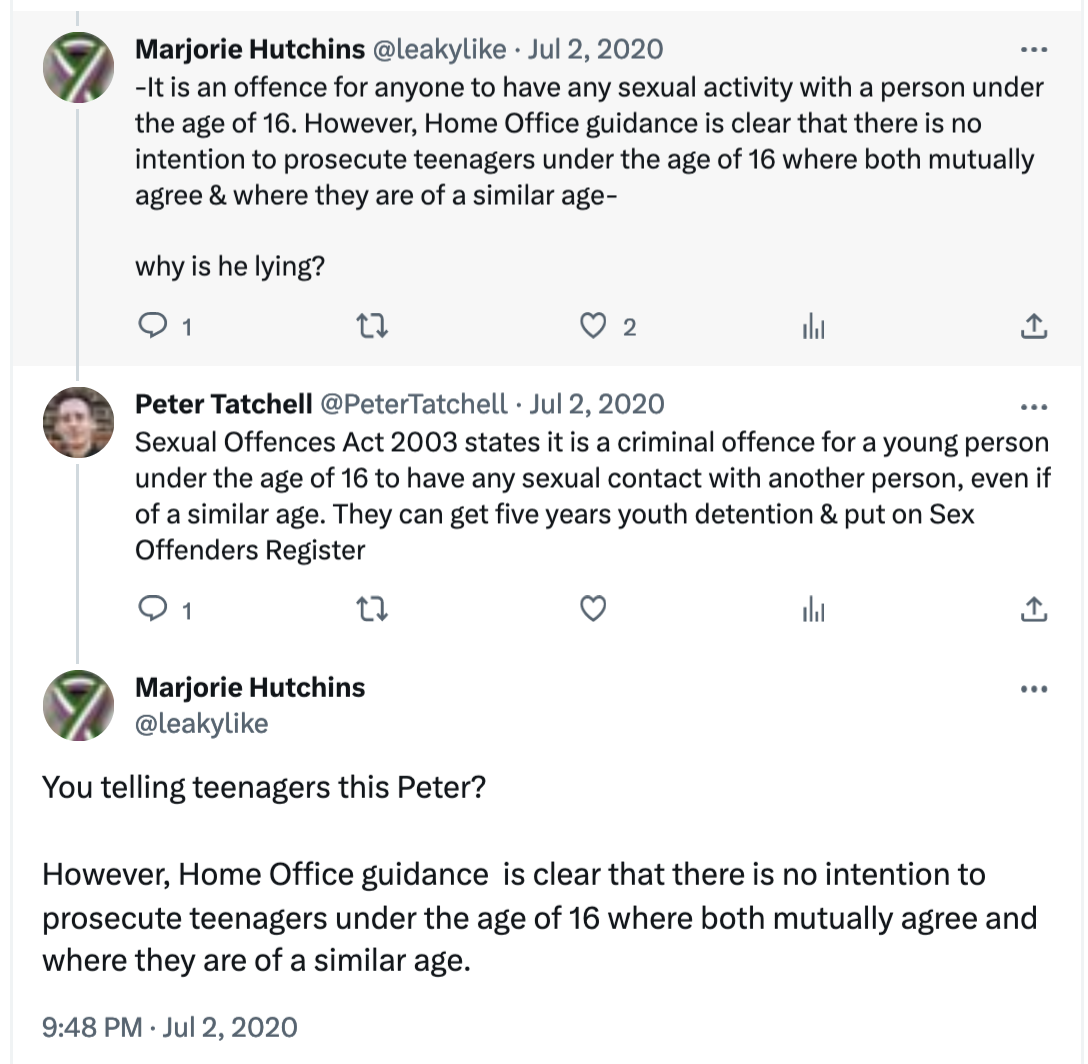
Task: Click the @leakylike handle in the main tweet
Action: pyautogui.click(x=201, y=722)
